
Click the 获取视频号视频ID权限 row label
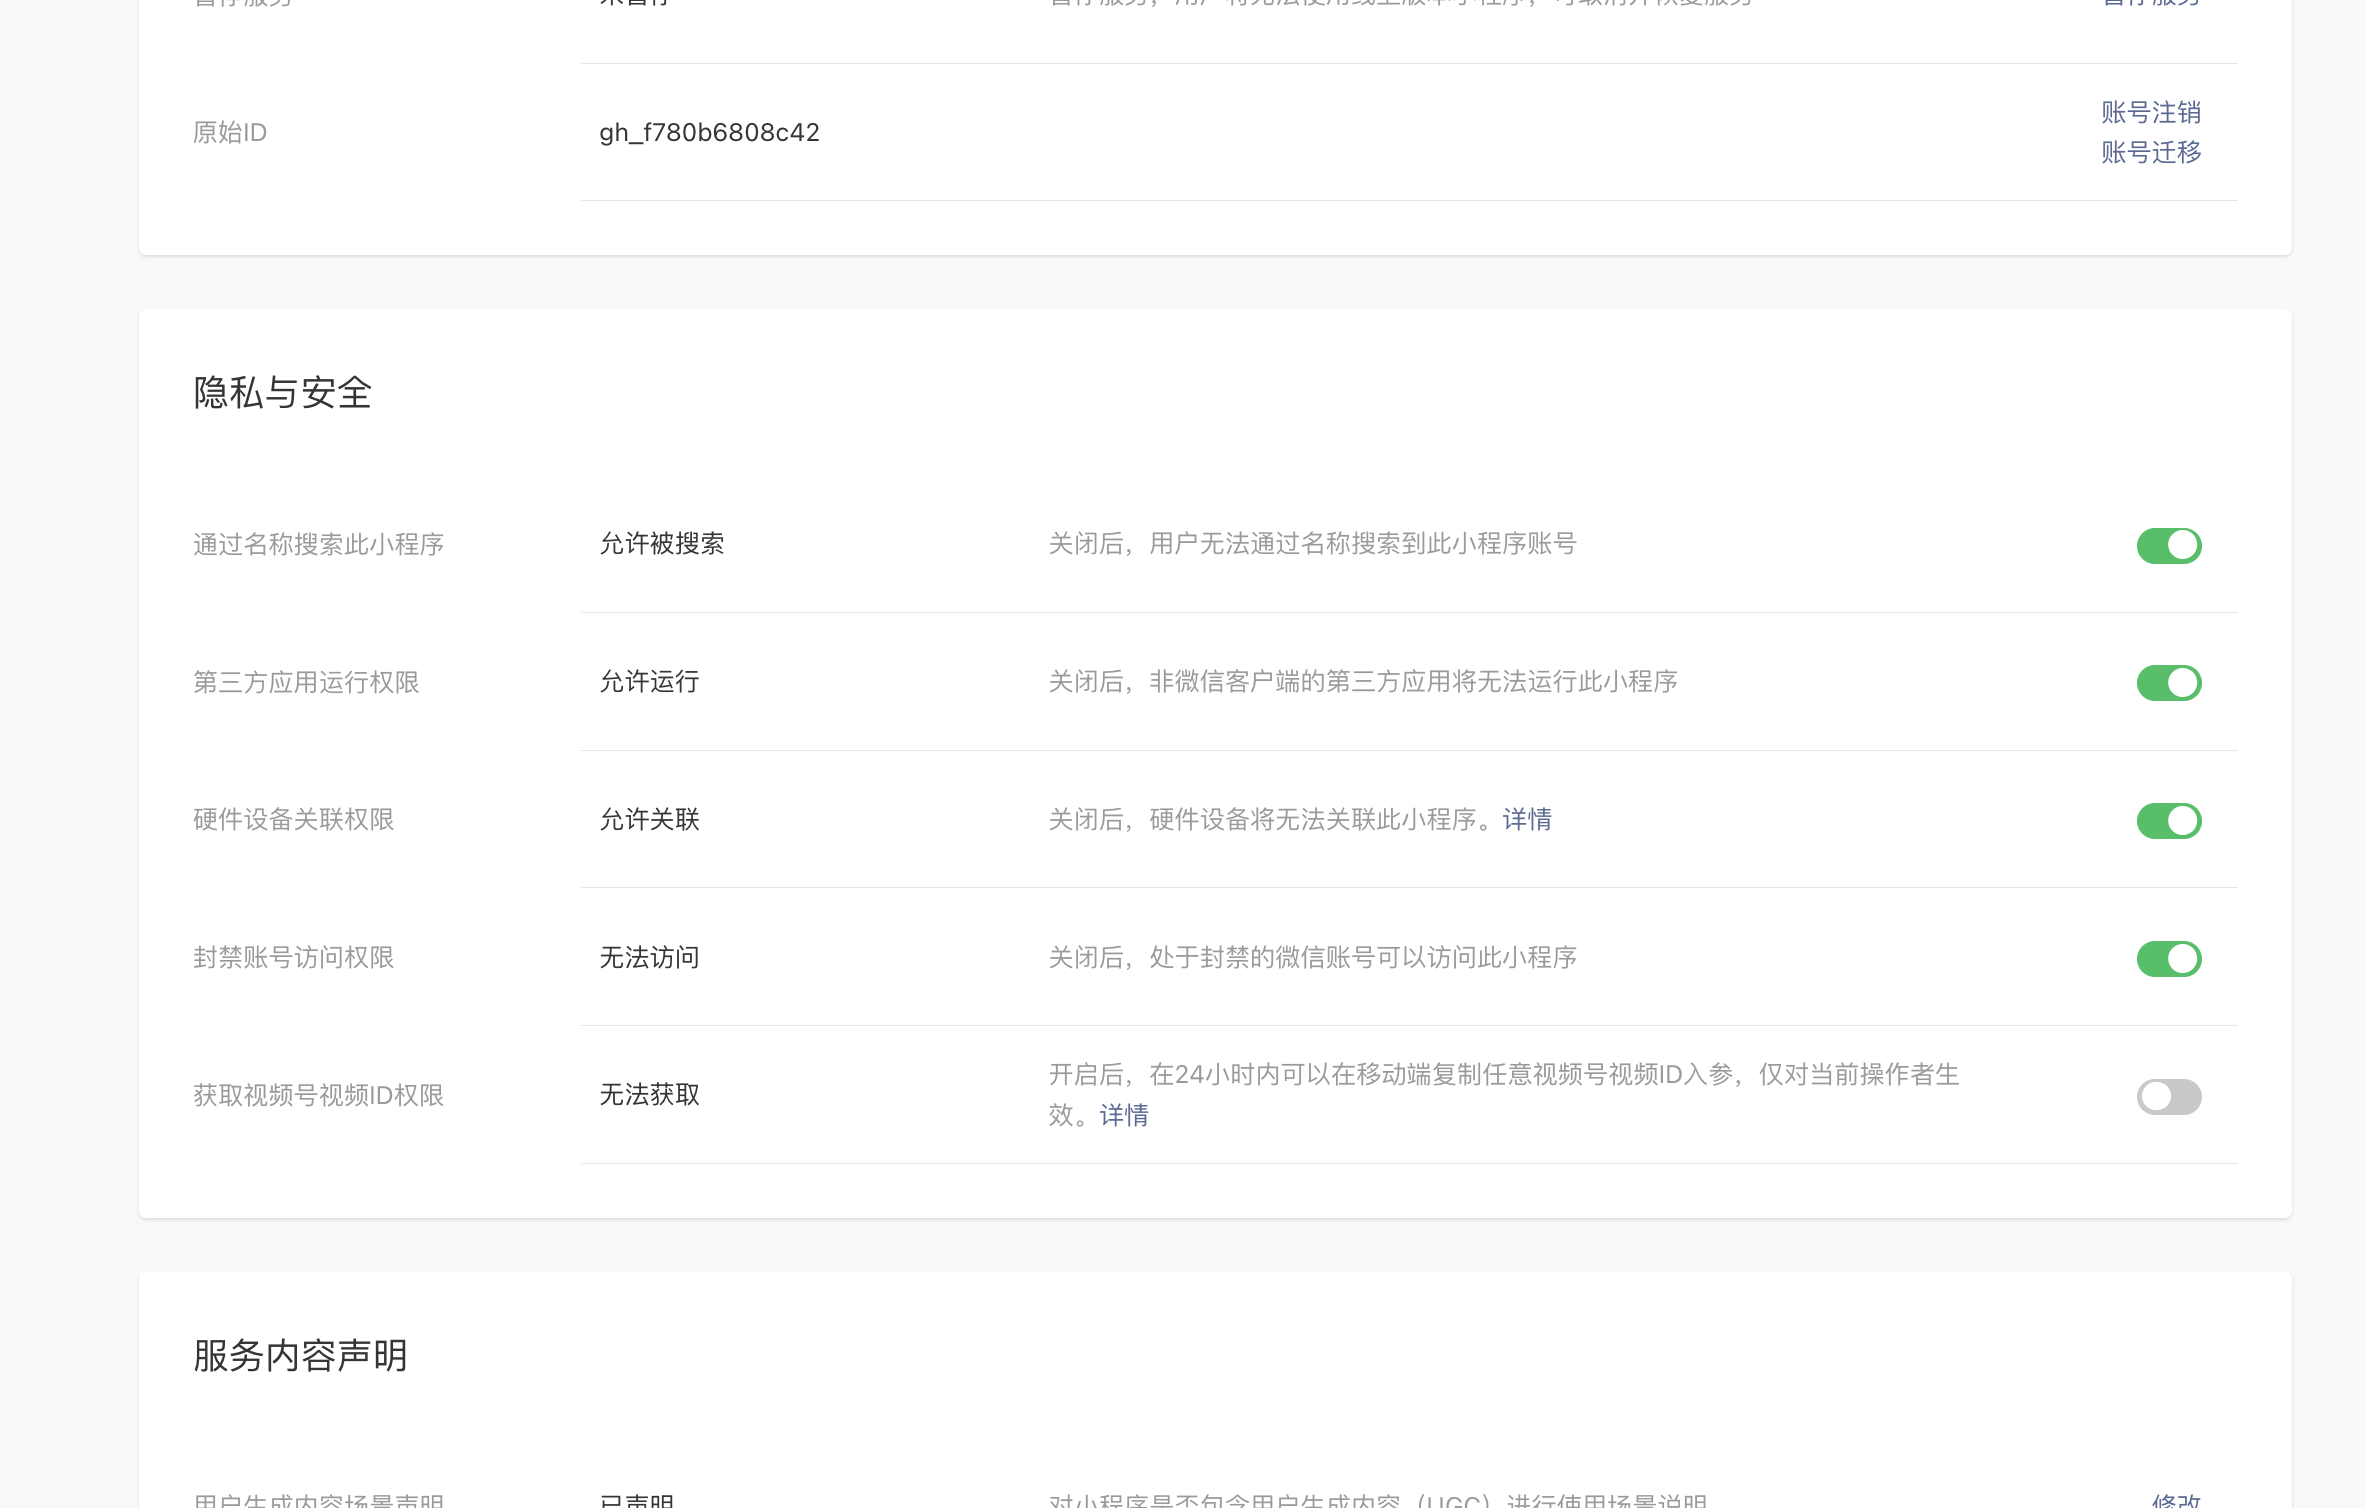(x=318, y=1096)
